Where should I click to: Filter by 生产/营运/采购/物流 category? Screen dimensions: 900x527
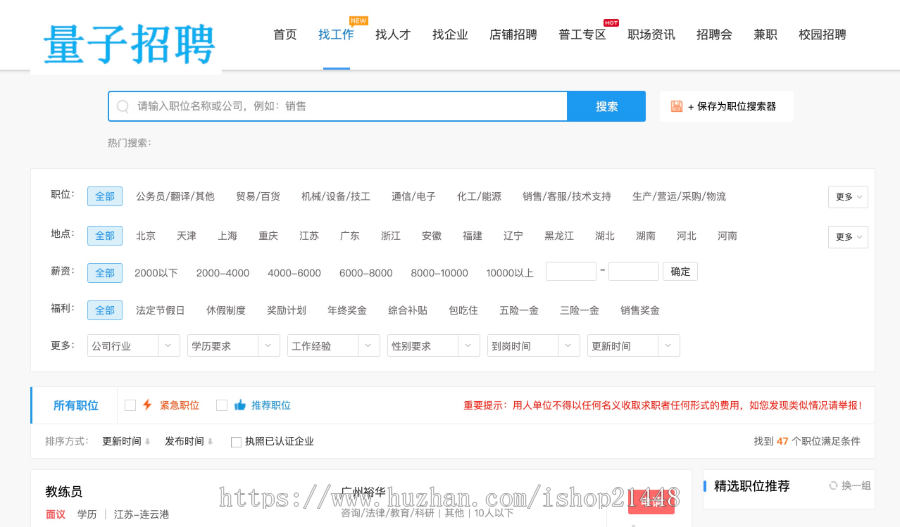tap(679, 196)
